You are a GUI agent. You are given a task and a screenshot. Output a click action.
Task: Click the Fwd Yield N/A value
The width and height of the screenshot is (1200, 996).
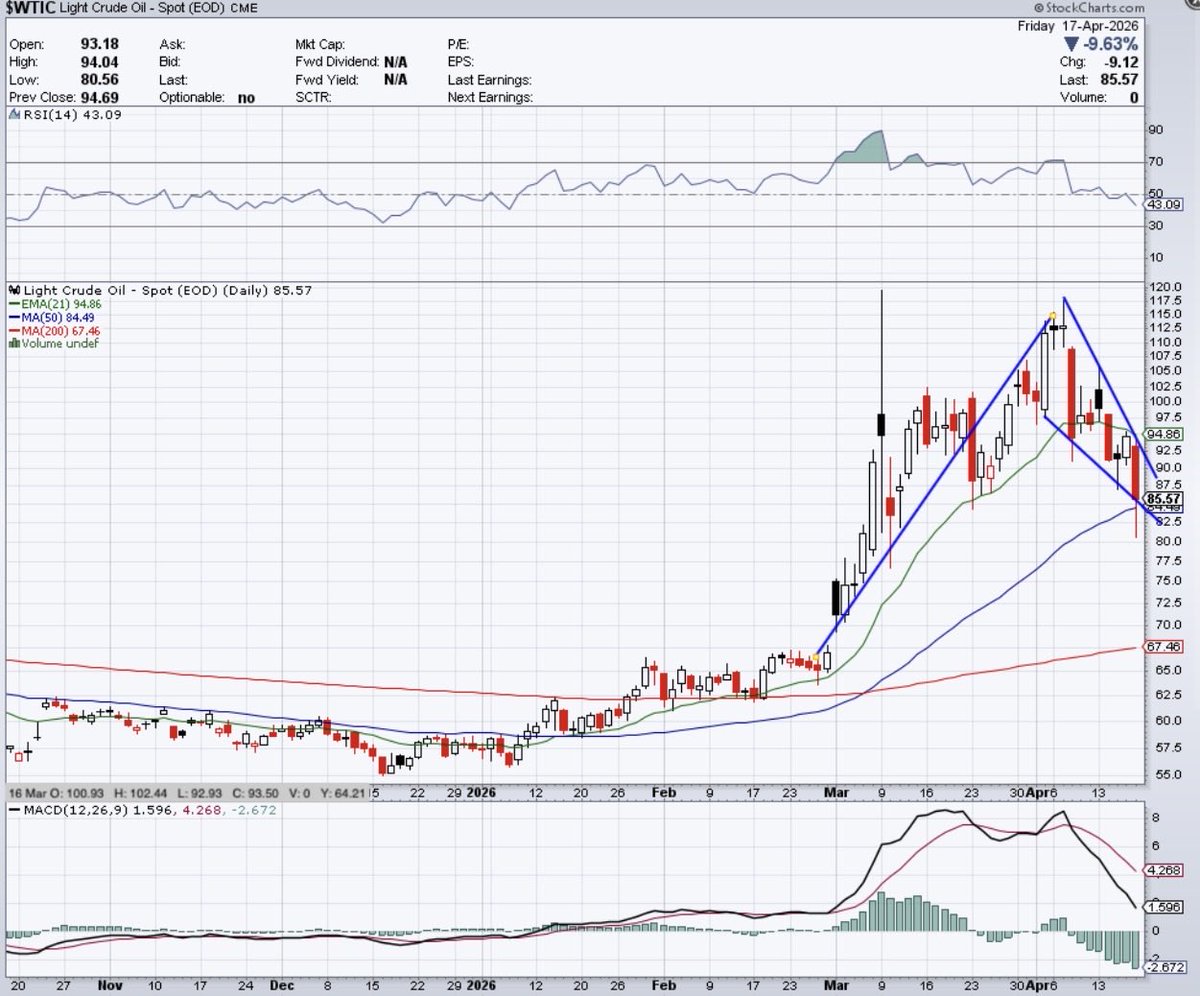[395, 80]
